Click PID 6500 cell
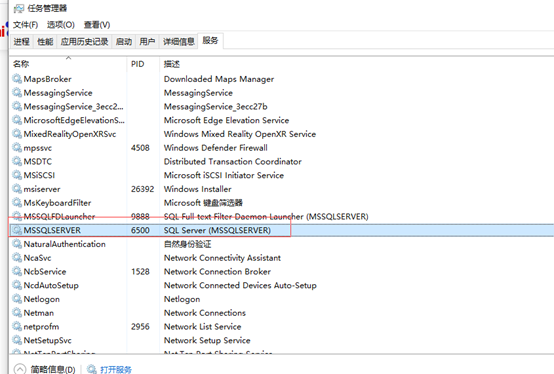 (140, 230)
